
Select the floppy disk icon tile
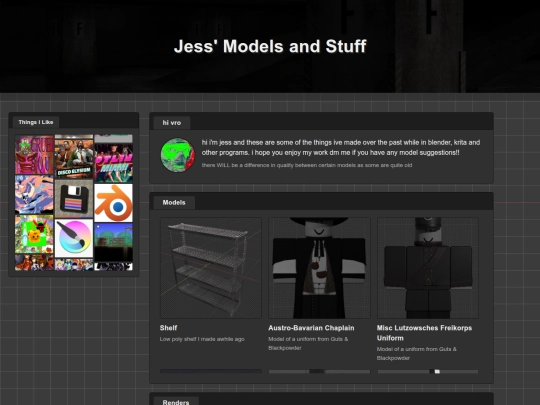click(x=74, y=198)
